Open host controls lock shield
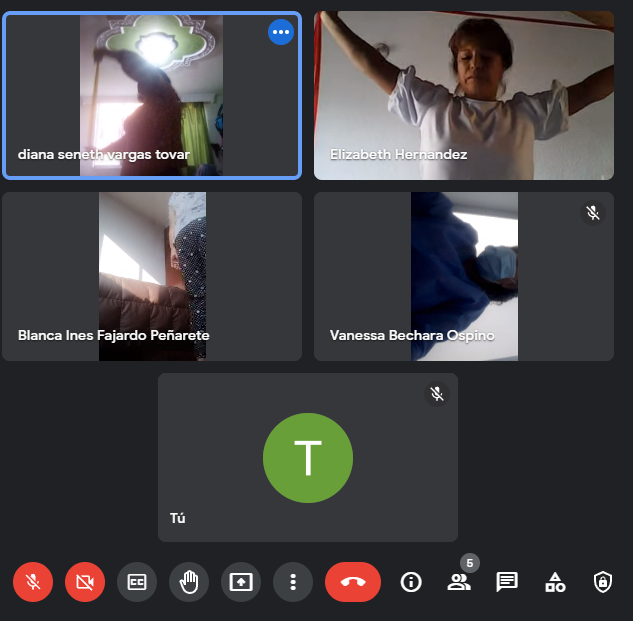Viewport: 633px width, 621px height. point(603,582)
